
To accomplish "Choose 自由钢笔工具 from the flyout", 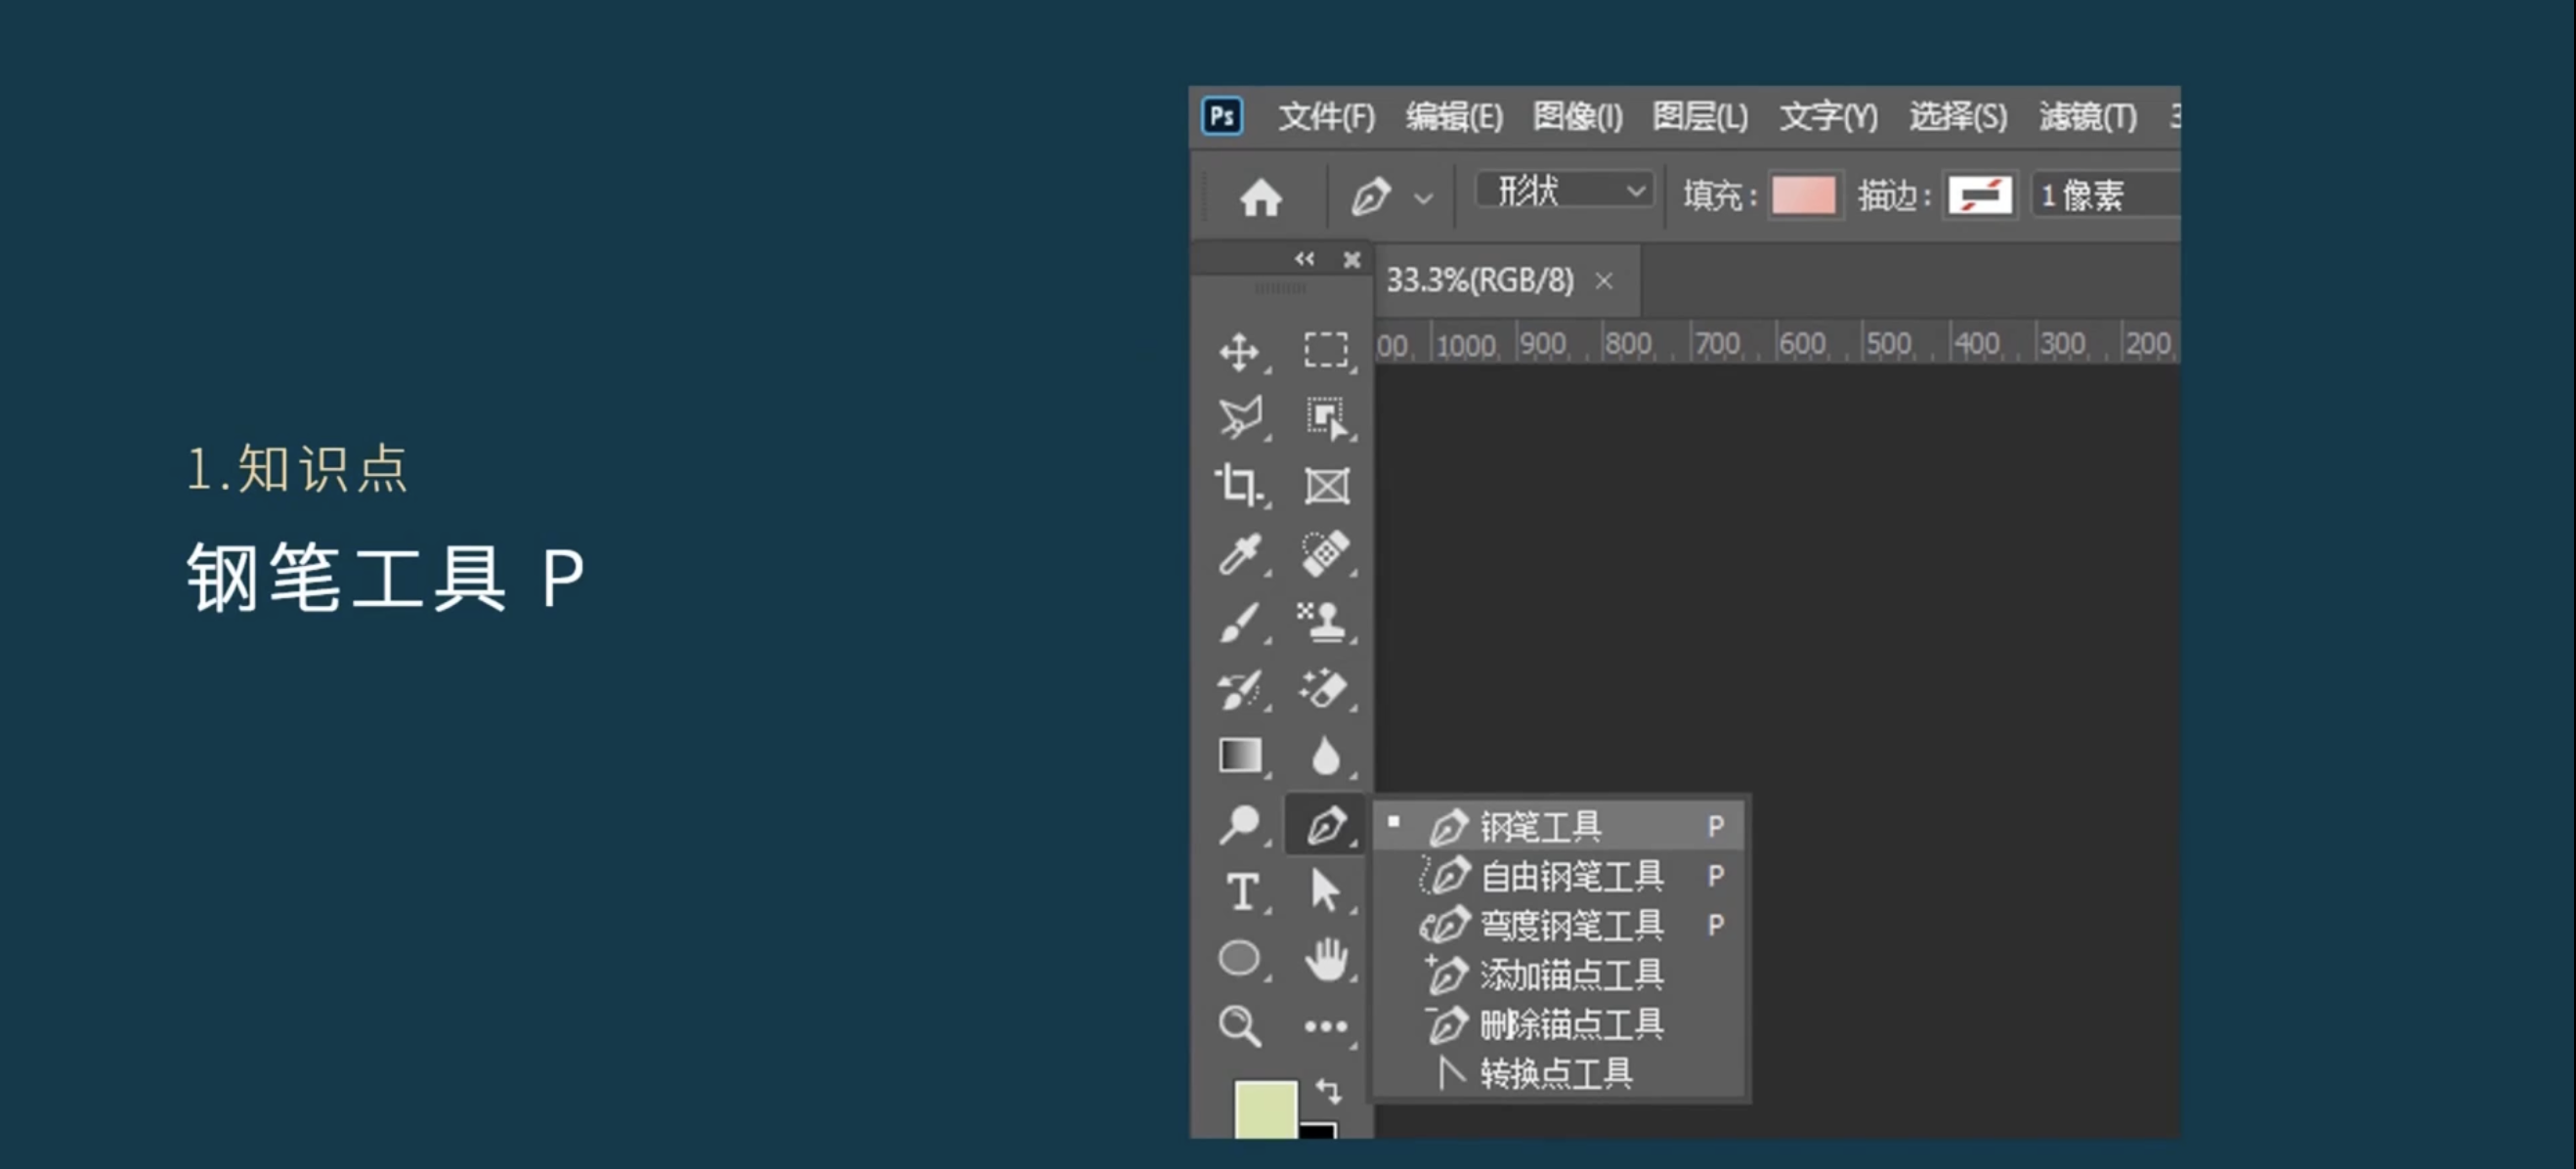I will pos(1571,877).
